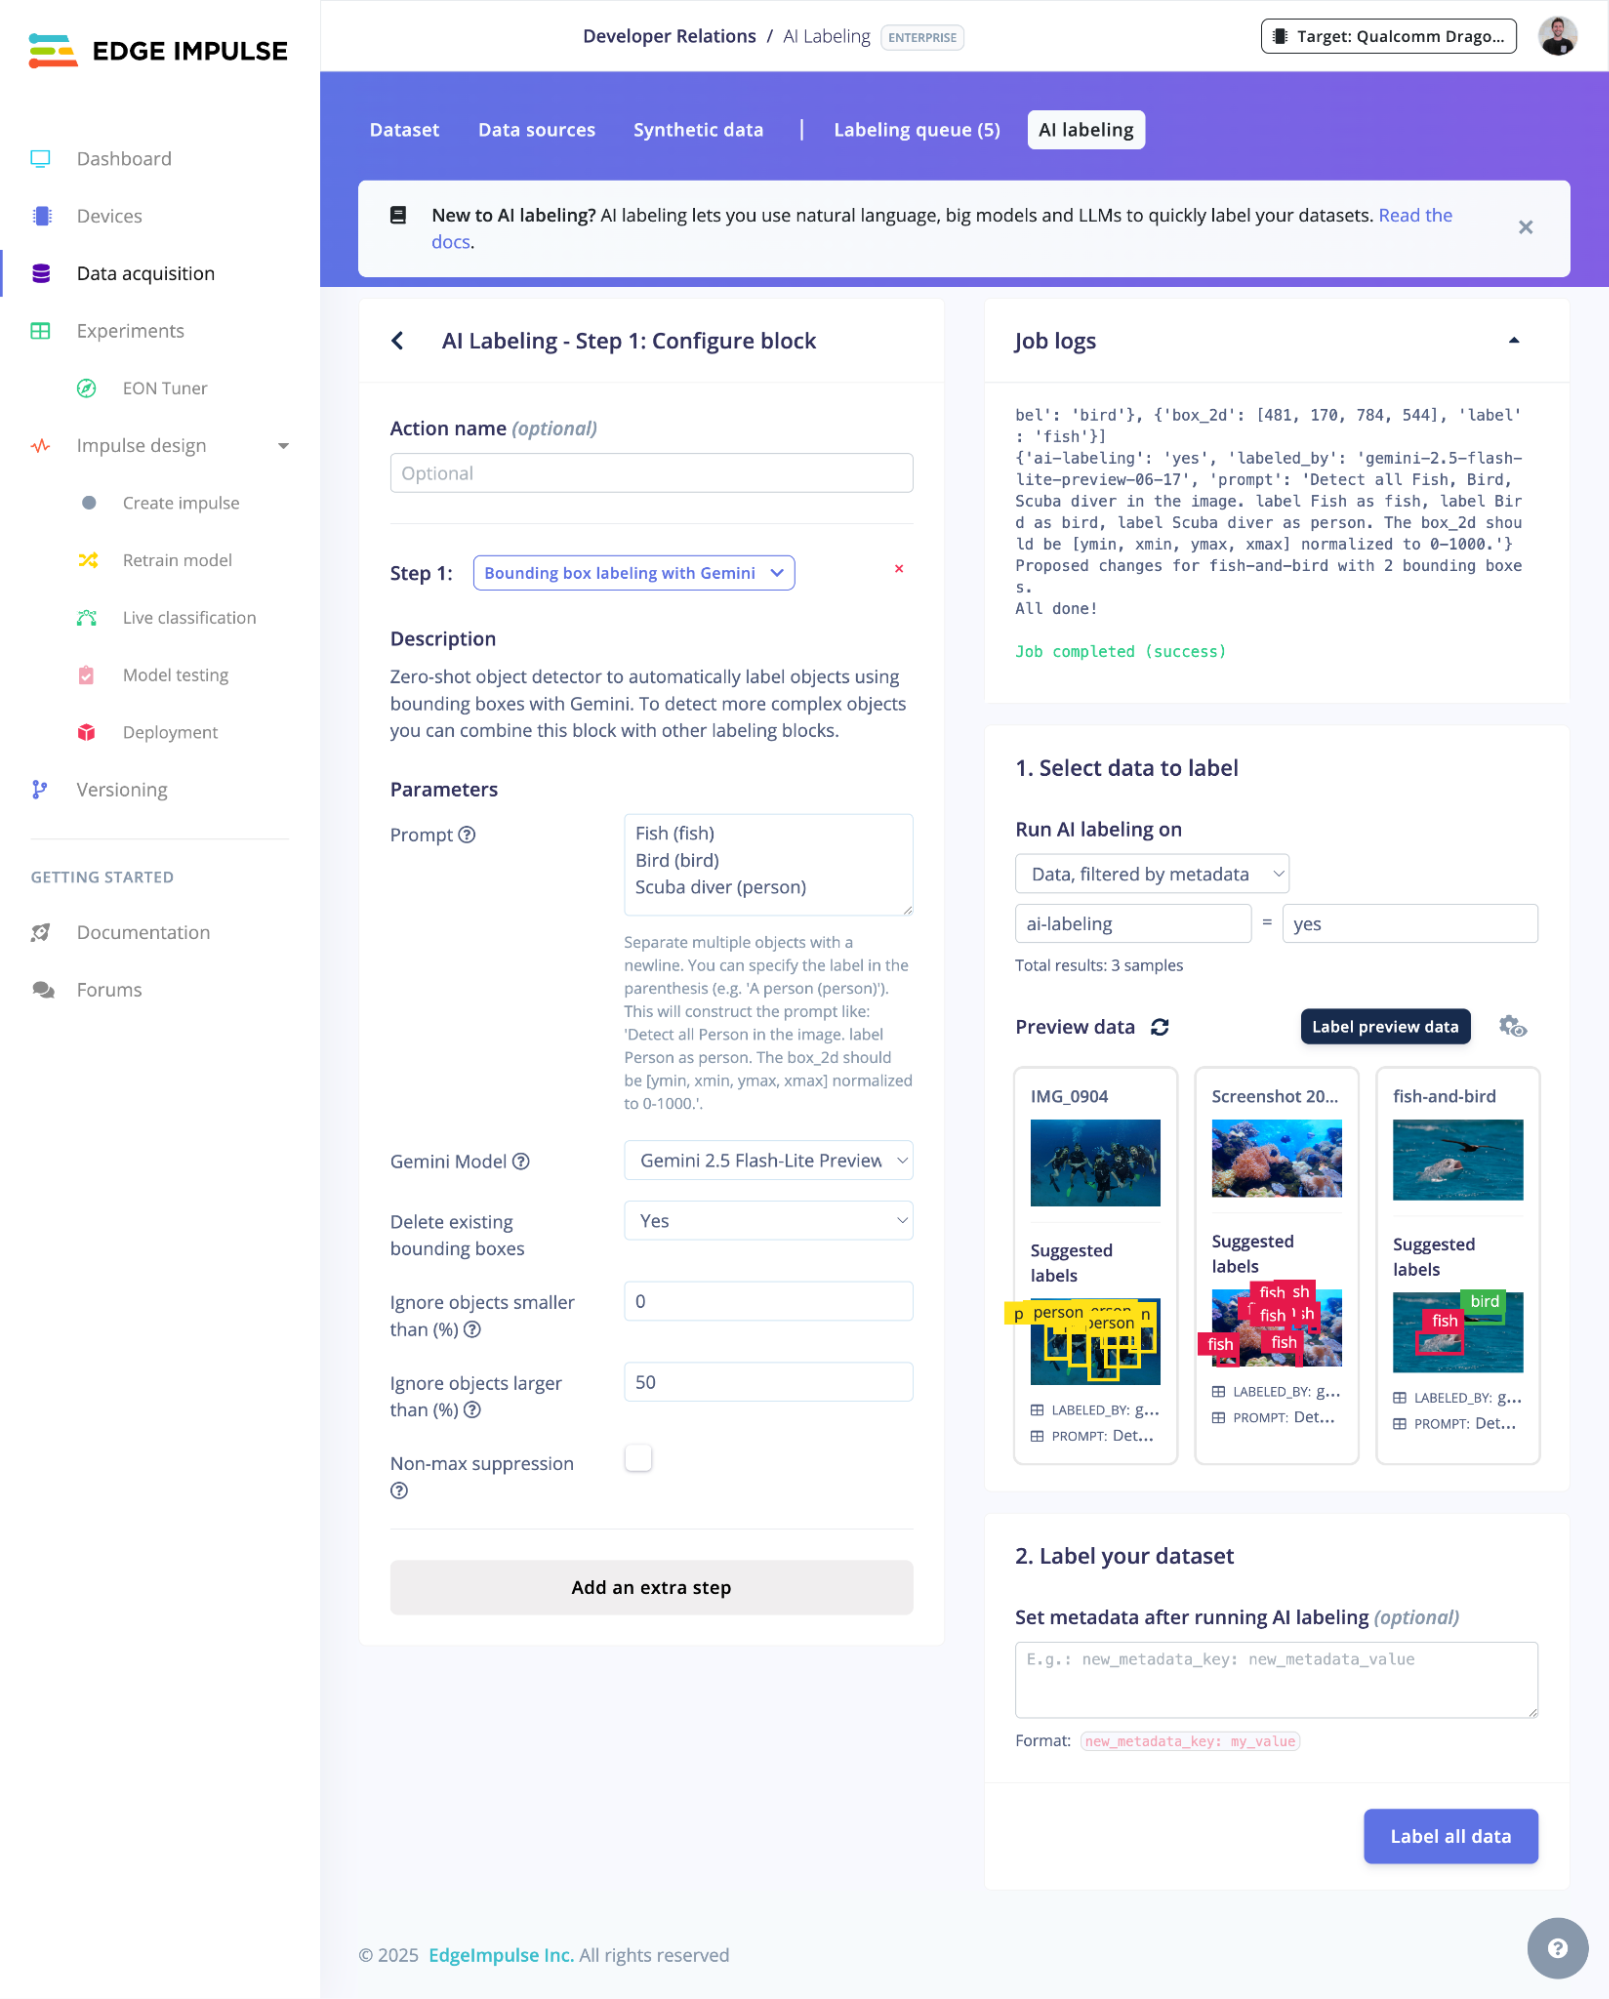
Task: Click the Label all data button
Action: click(x=1449, y=1835)
